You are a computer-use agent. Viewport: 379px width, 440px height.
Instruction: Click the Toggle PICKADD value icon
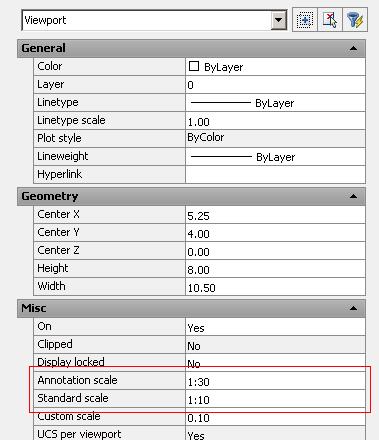pyautogui.click(x=305, y=20)
